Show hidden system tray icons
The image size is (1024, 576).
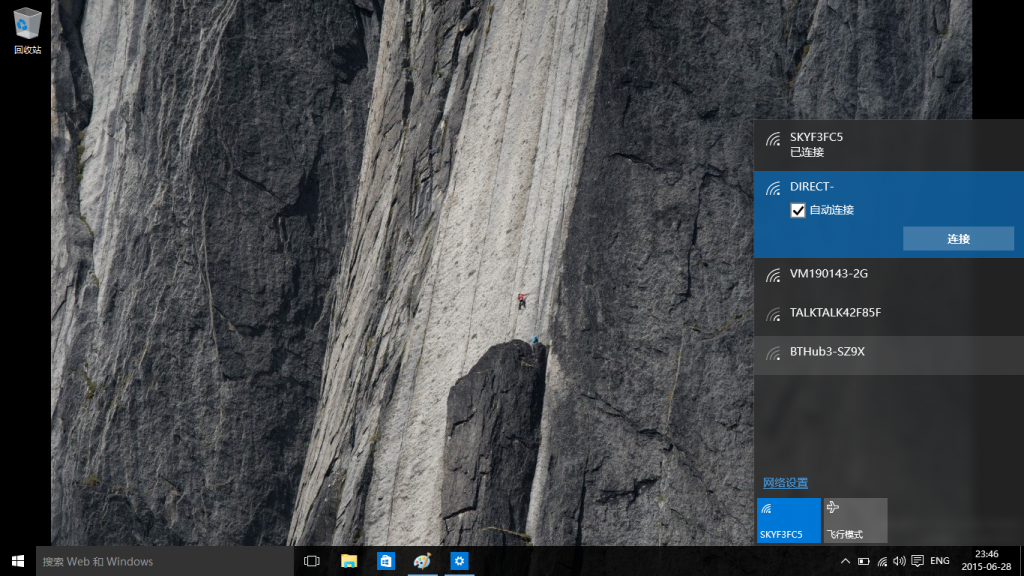pyautogui.click(x=845, y=561)
